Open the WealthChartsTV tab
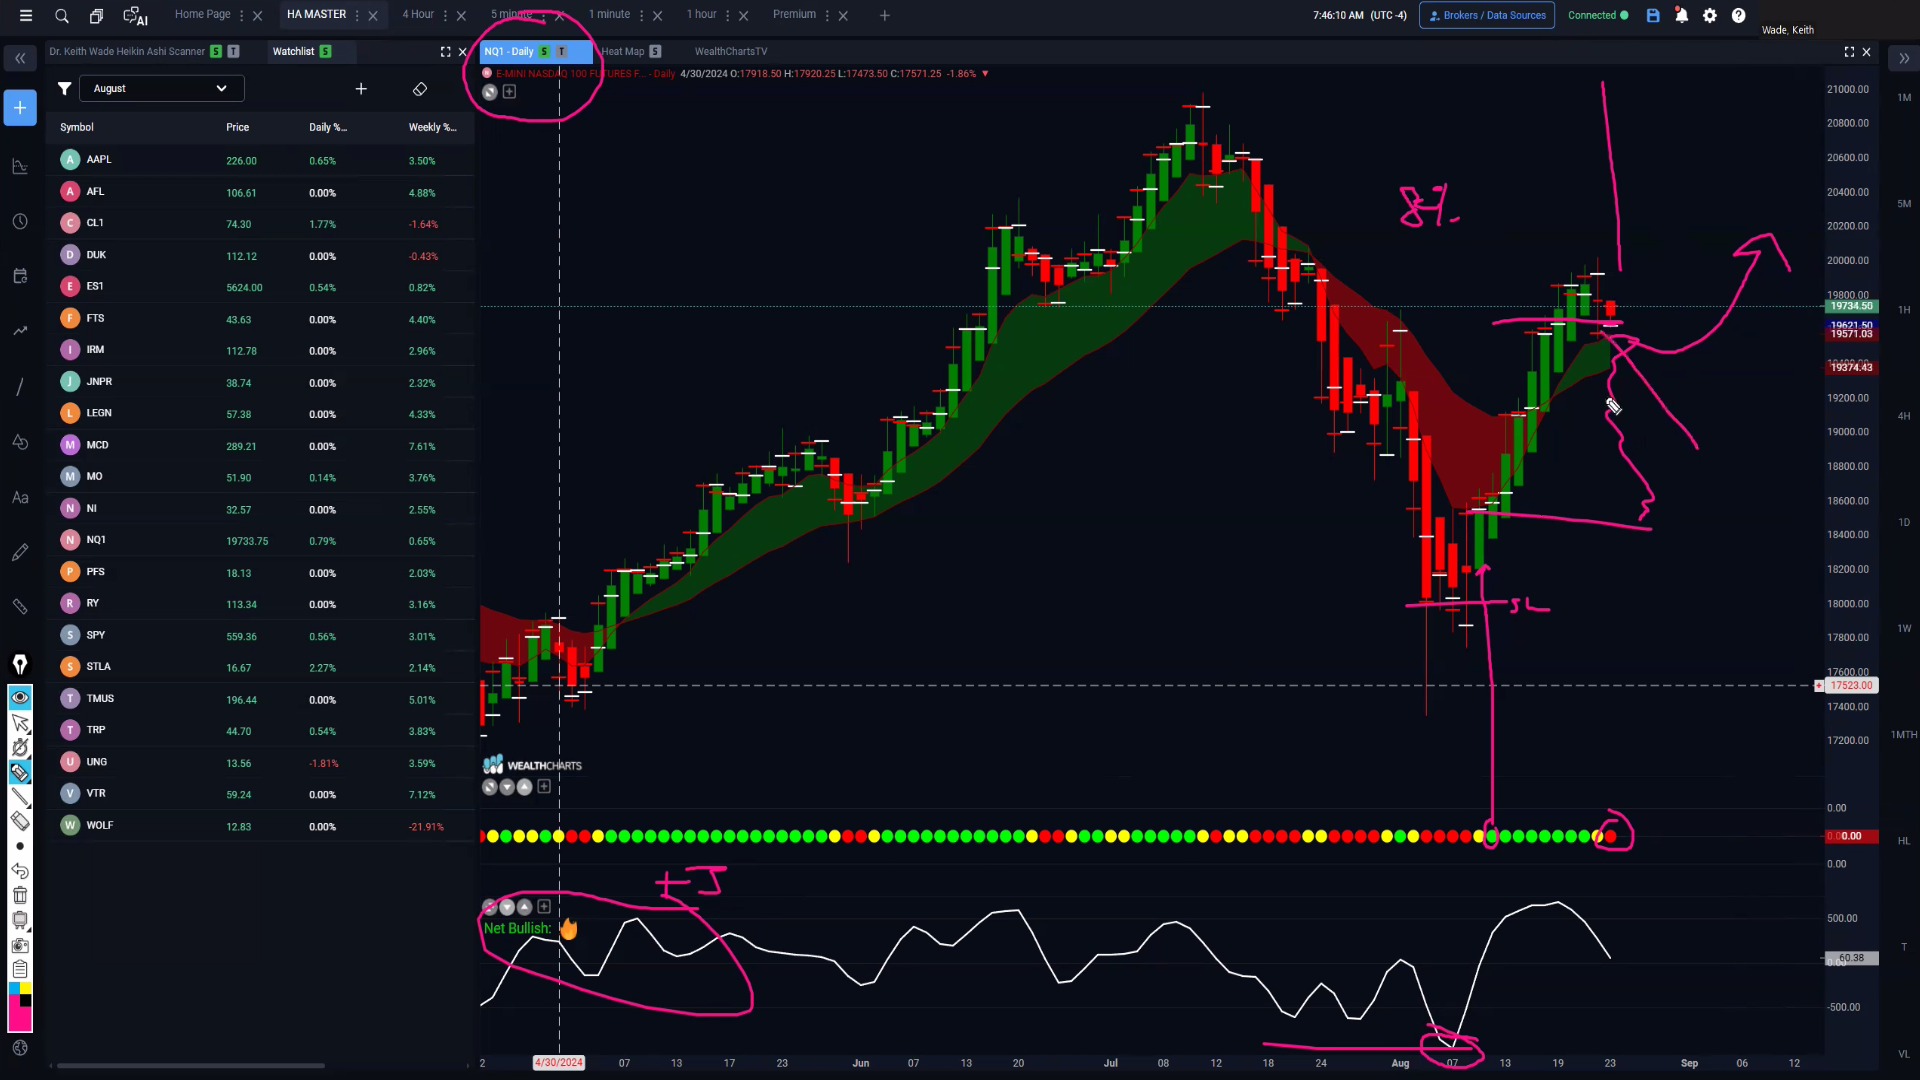1920x1080 pixels. click(731, 51)
